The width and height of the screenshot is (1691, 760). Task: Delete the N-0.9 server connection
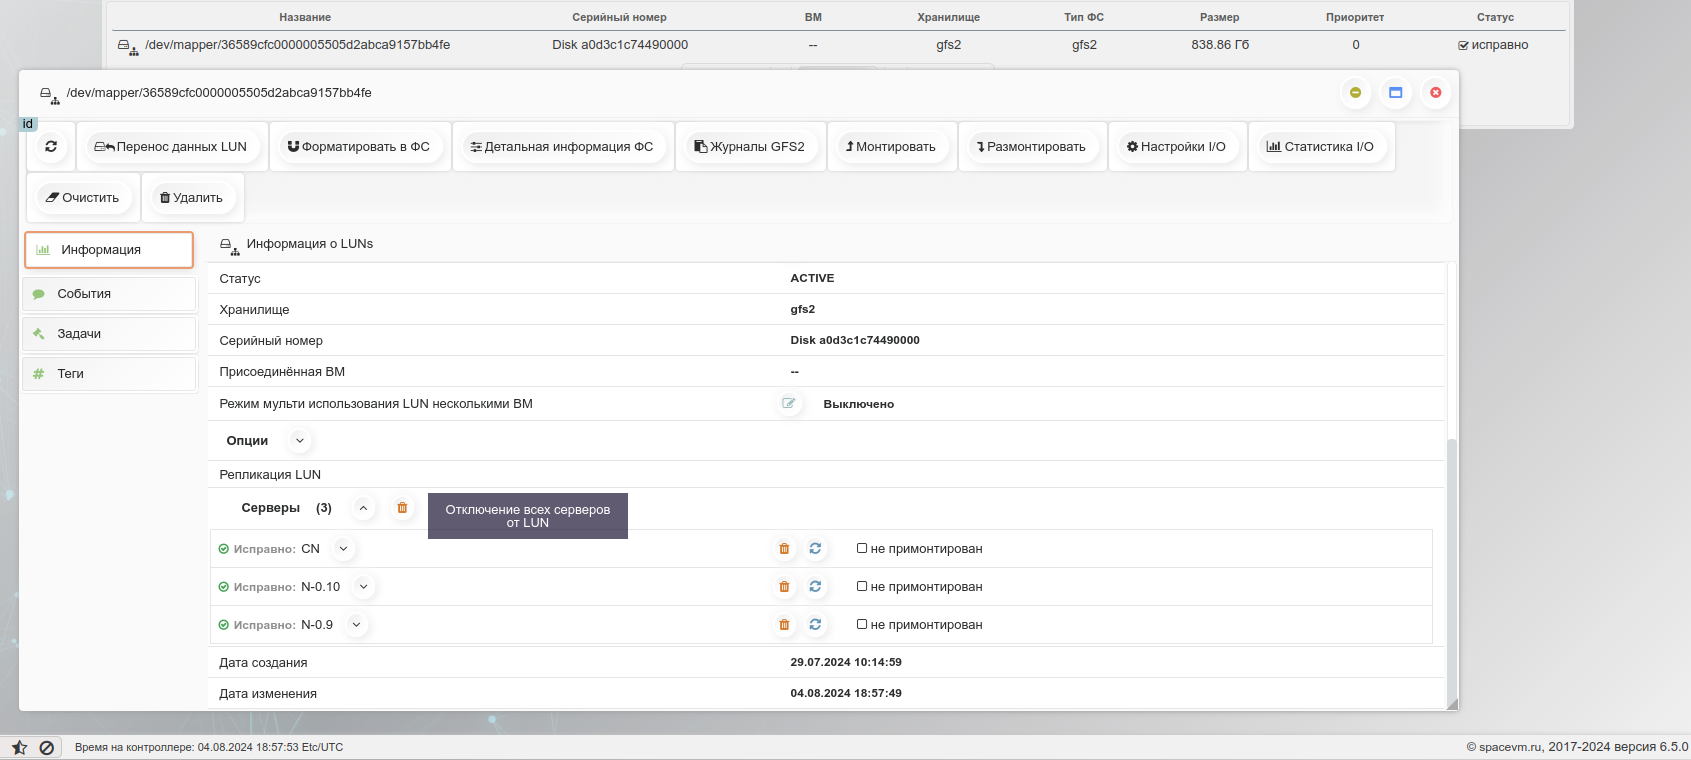[x=784, y=624]
